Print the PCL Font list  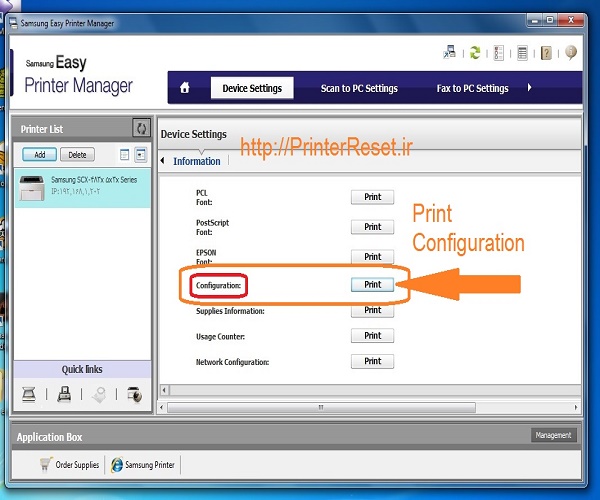372,197
